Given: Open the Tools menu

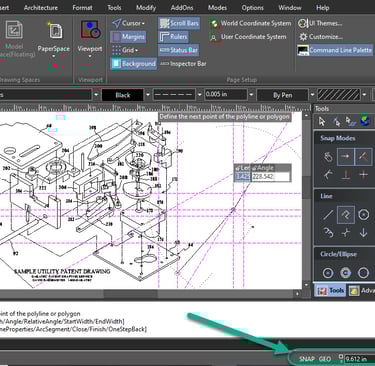Looking at the screenshot, I should tap(114, 7).
